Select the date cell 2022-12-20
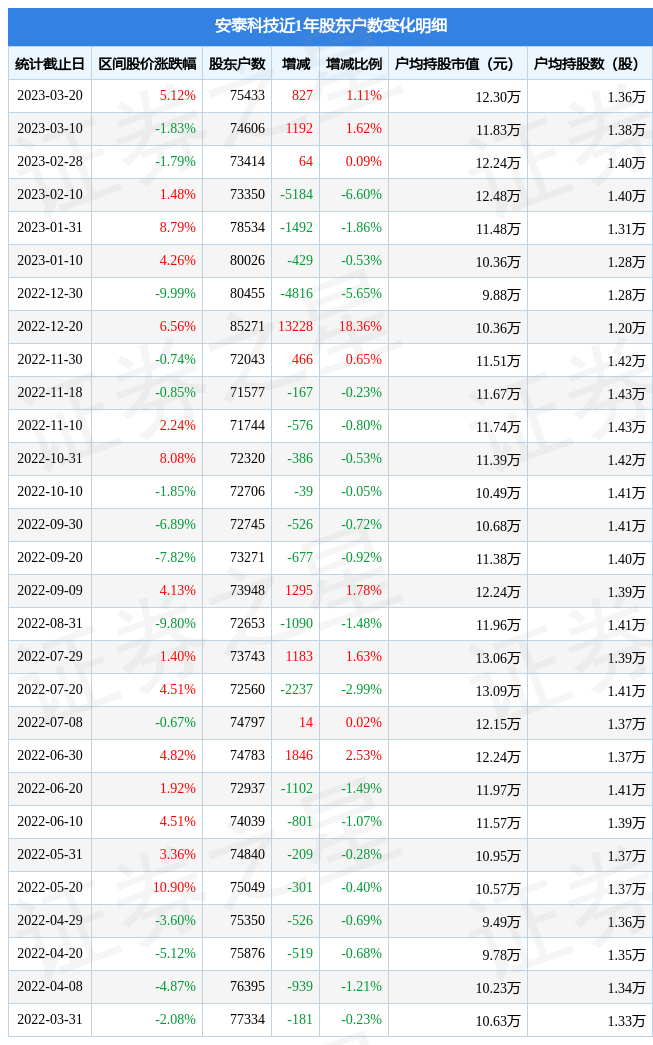This screenshot has width=653, height=1045. pyautogui.click(x=50, y=326)
